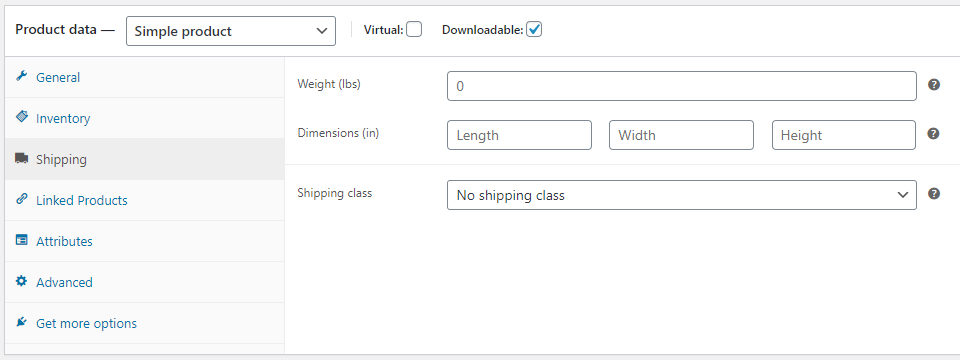Open the Simple product type dropdown
This screenshot has height=360, width=960.
pos(231,31)
